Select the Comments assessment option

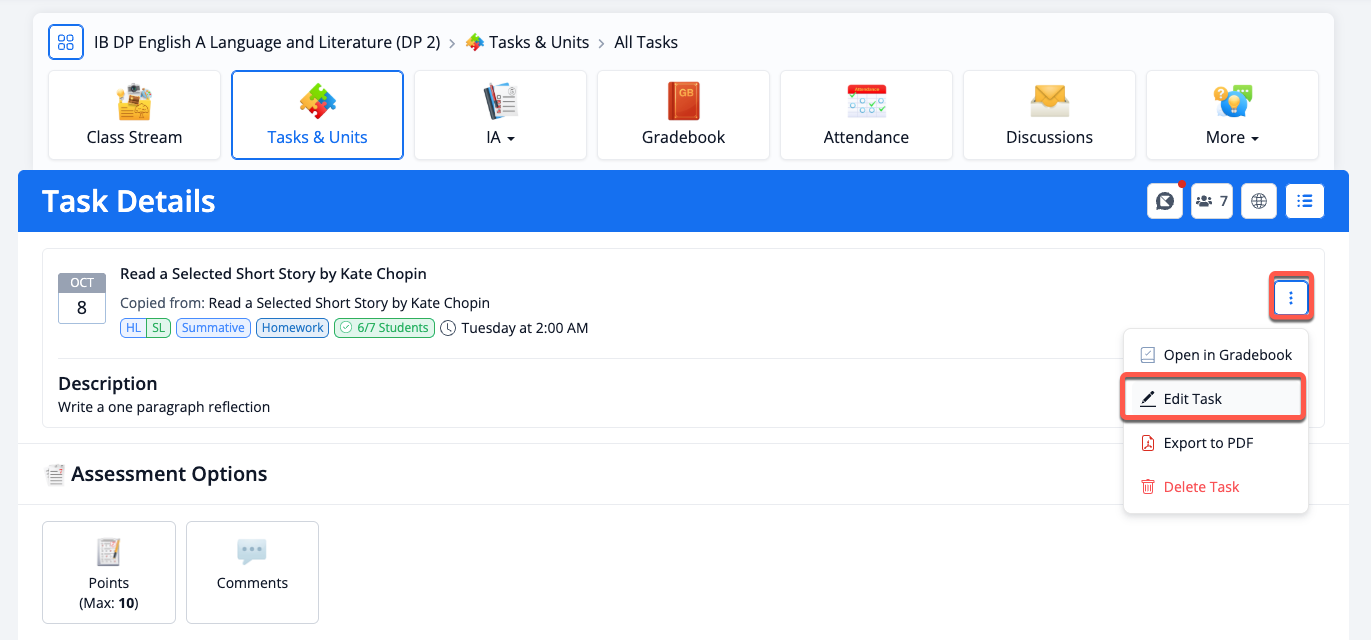pos(252,572)
